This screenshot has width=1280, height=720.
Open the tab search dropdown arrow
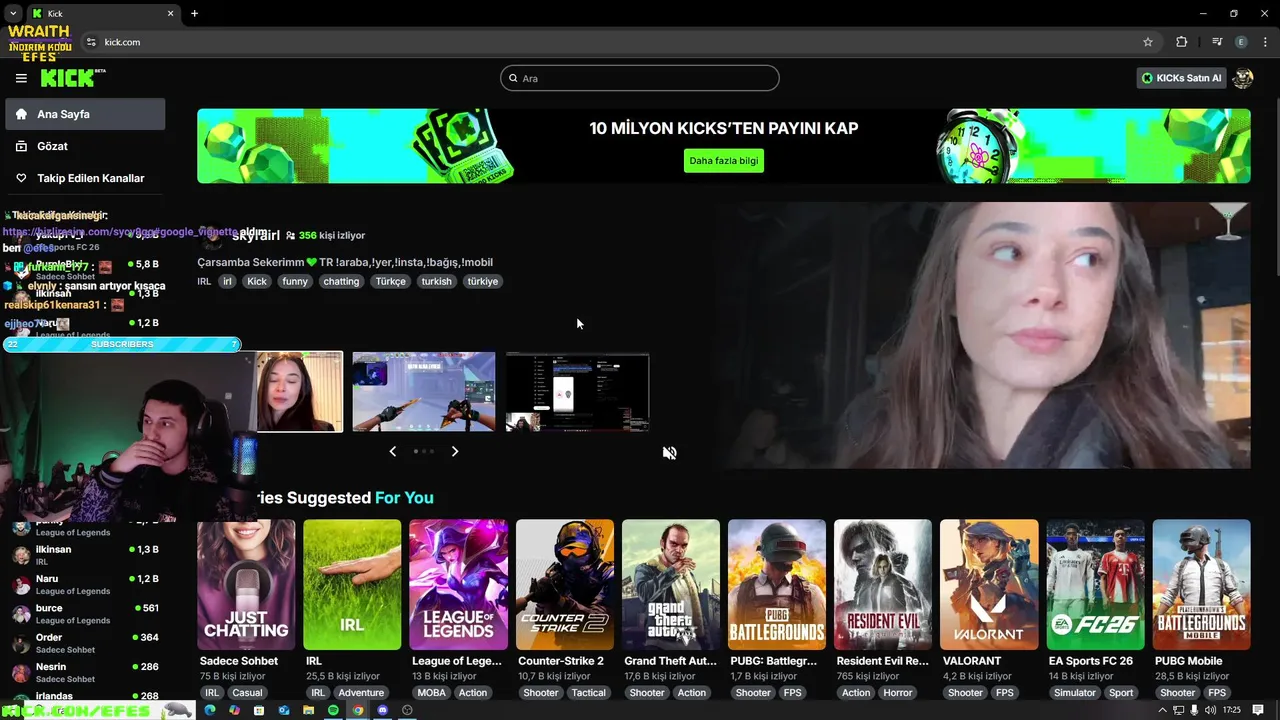click(13, 13)
